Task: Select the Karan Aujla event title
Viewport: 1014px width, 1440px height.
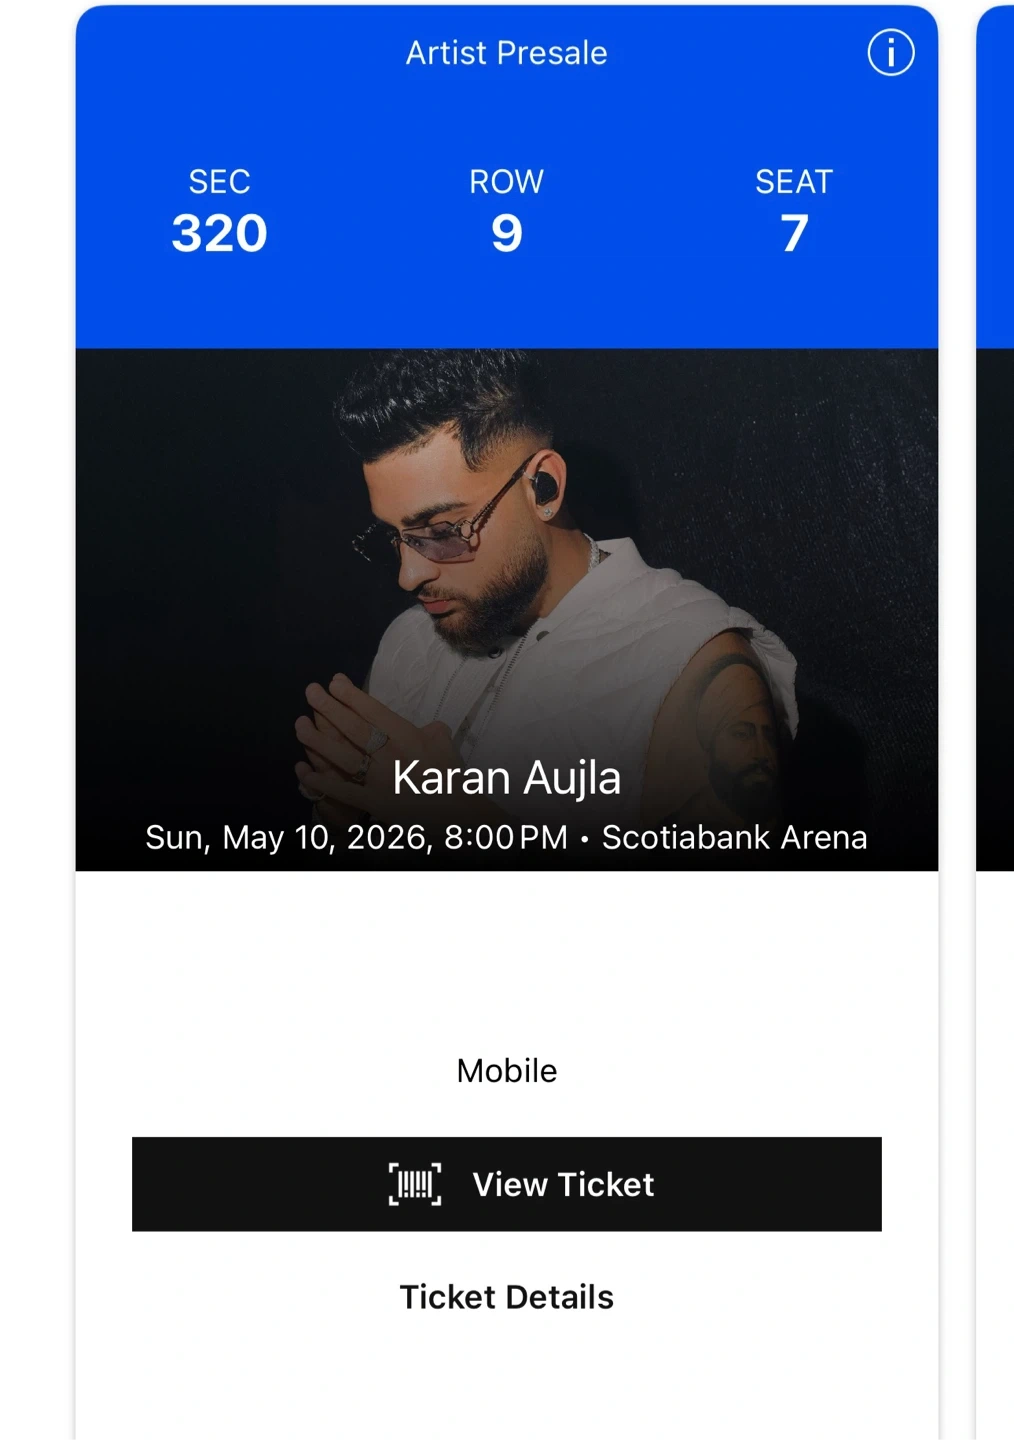Action: 506,778
